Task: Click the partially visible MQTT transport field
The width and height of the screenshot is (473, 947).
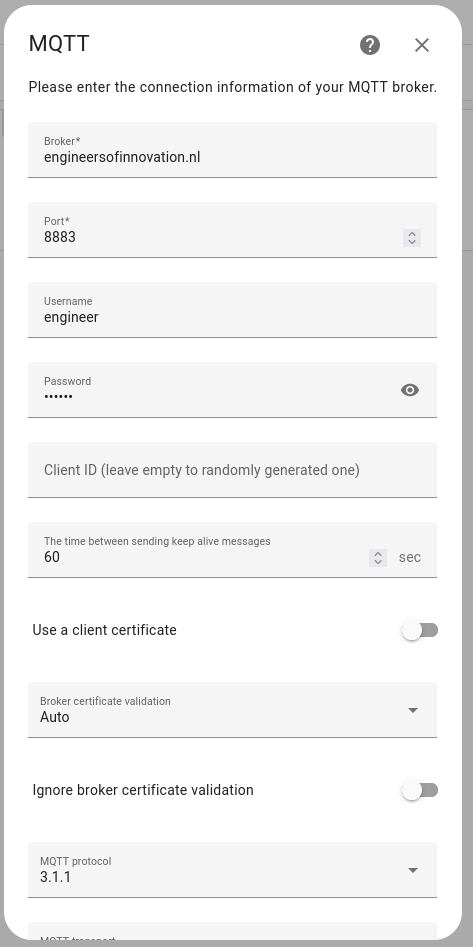Action: 233,932
